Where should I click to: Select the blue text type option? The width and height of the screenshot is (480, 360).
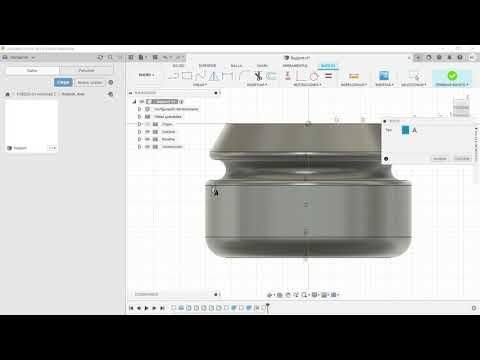click(405, 130)
